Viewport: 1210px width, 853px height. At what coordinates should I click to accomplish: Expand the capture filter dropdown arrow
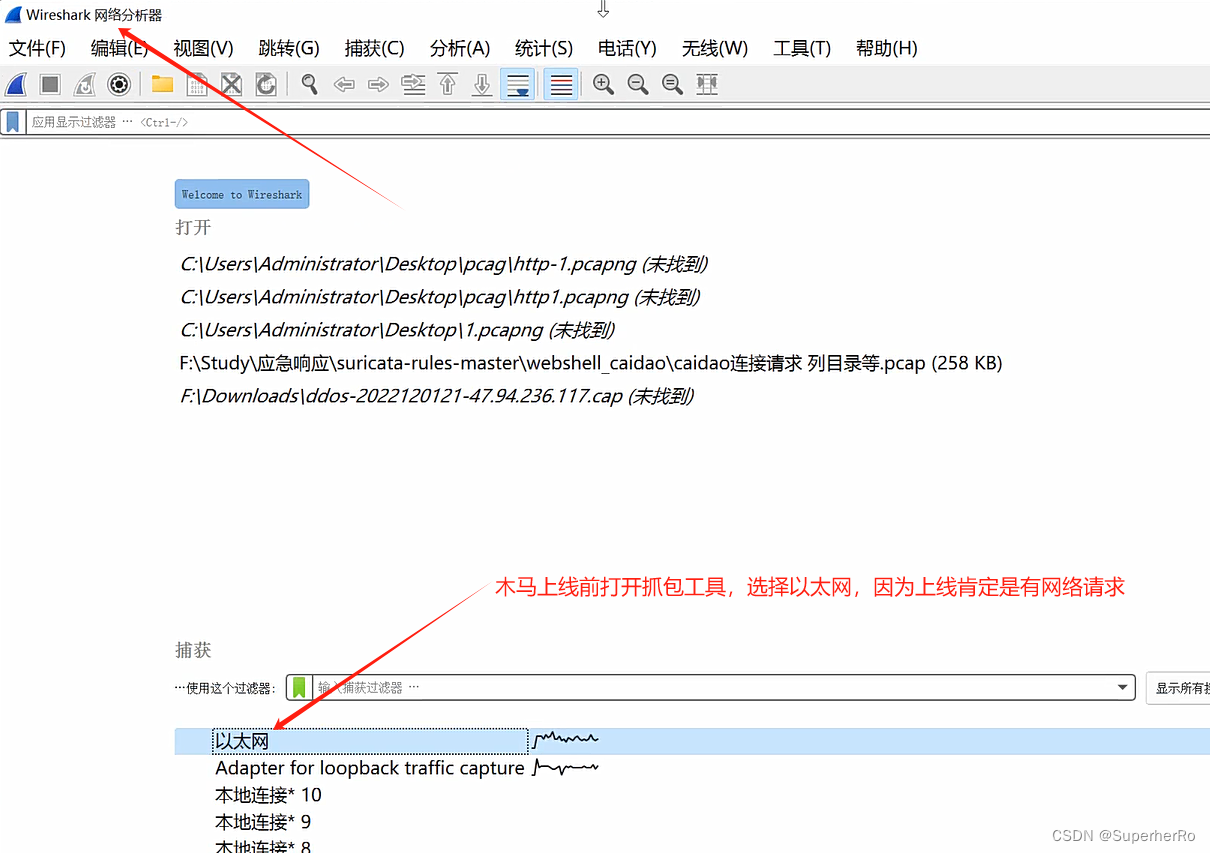point(1124,688)
